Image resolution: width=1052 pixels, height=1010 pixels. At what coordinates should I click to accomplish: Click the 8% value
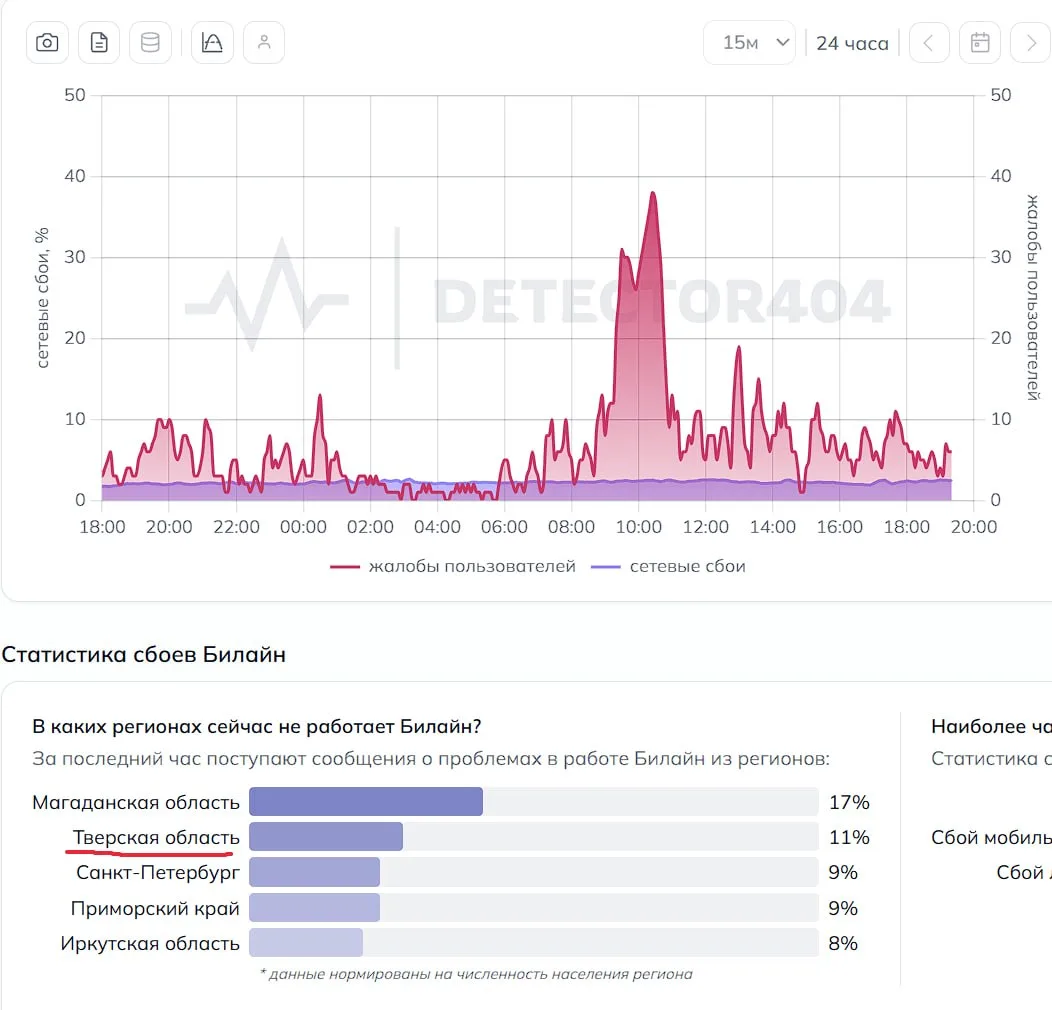pyautogui.click(x=843, y=944)
